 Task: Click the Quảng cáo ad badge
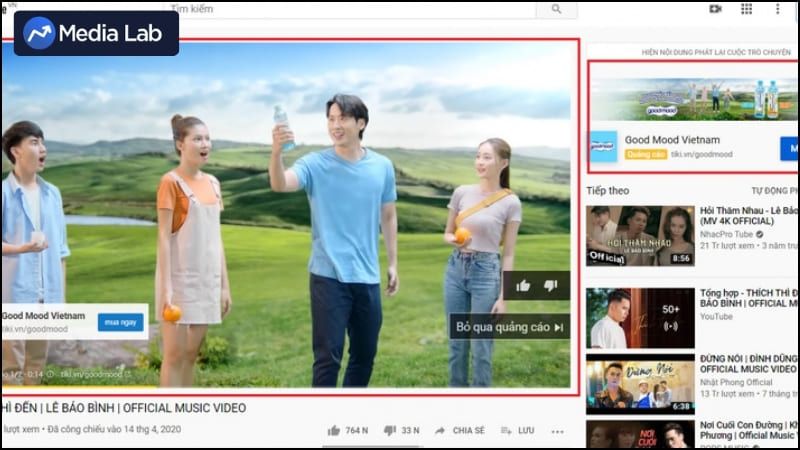(645, 154)
